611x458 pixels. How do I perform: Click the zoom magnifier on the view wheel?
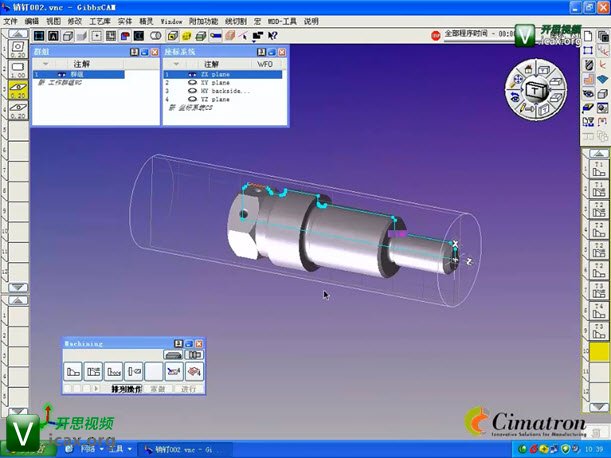pos(517,80)
